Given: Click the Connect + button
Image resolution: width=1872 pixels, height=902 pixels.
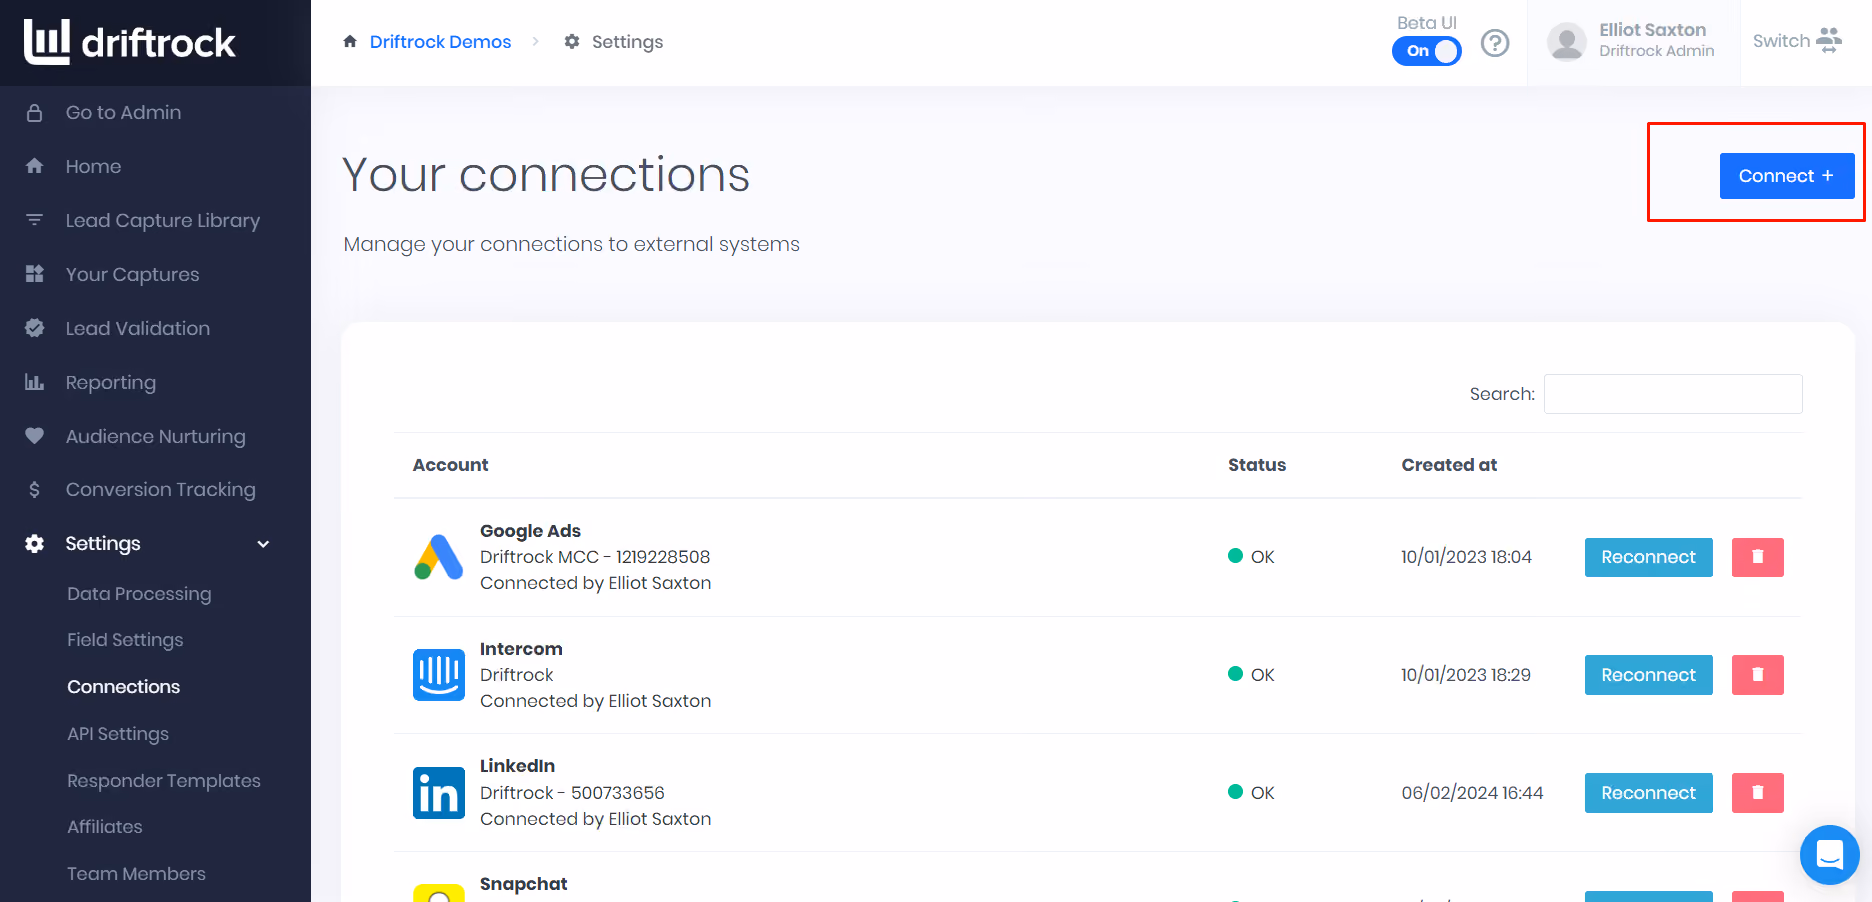Looking at the screenshot, I should point(1787,176).
